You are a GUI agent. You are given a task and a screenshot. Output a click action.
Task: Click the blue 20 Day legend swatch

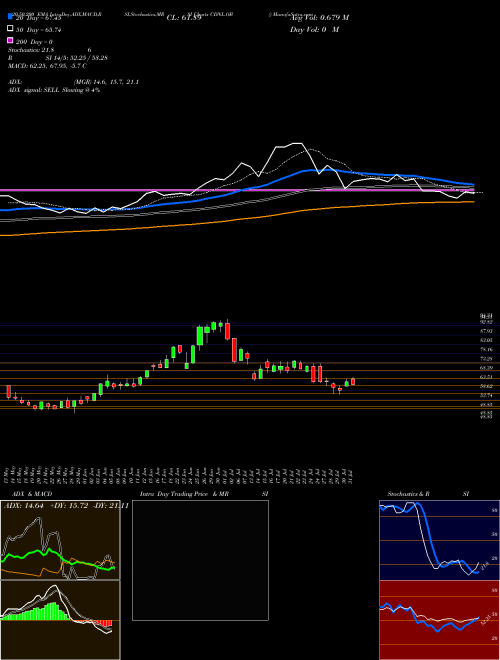pos(10,16)
